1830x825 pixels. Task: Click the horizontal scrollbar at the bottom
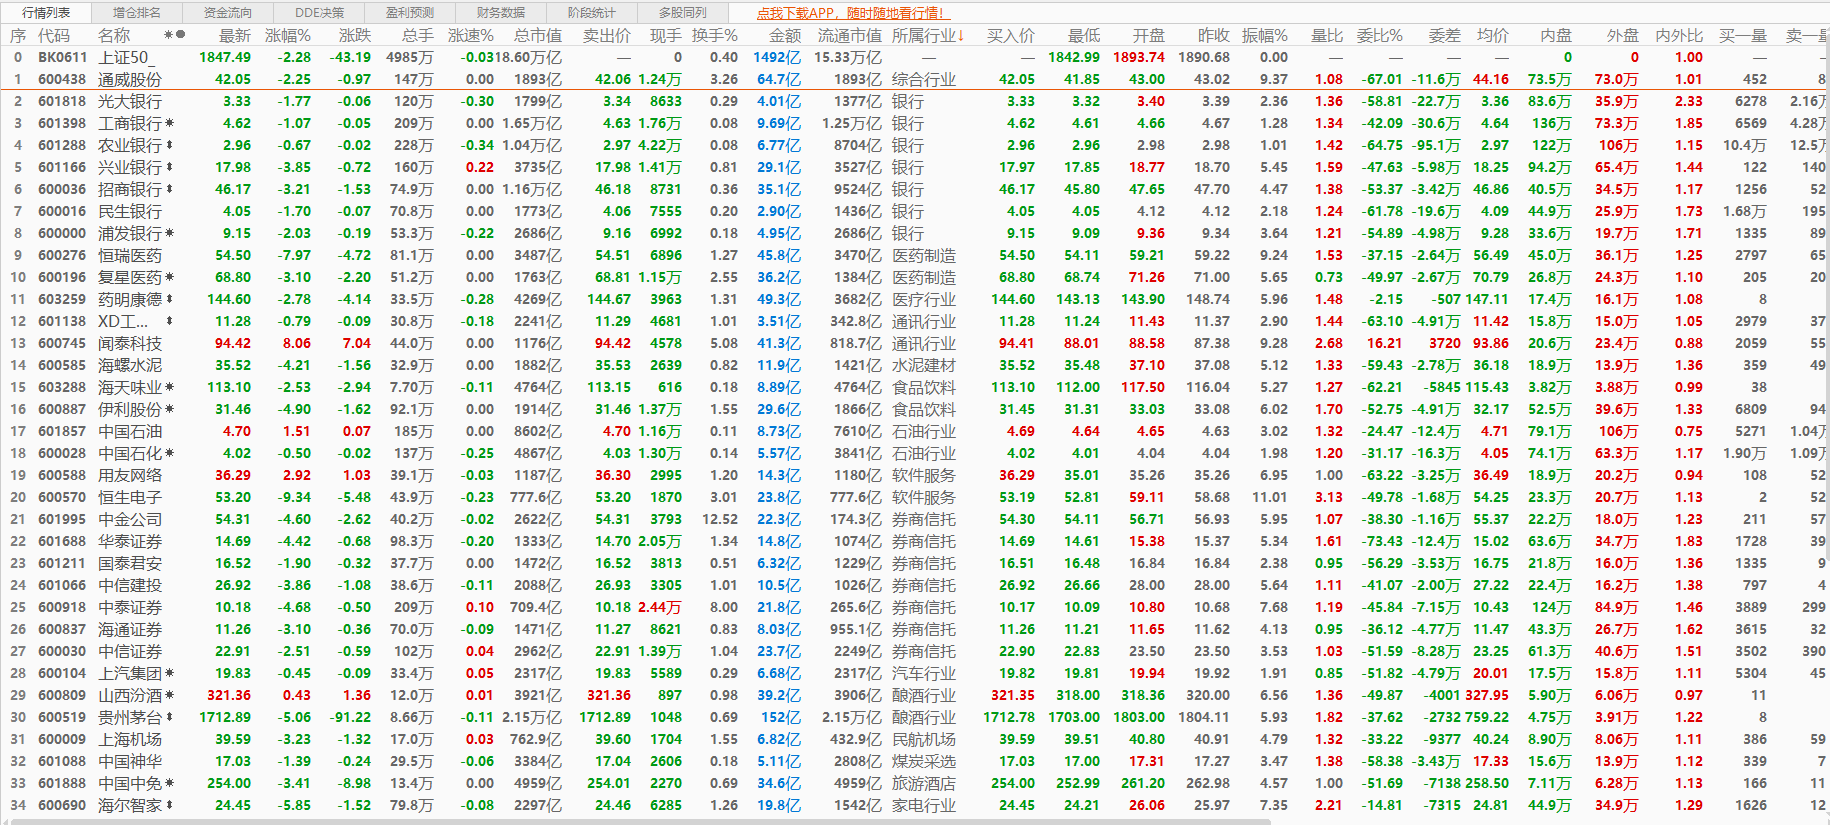coord(640,821)
